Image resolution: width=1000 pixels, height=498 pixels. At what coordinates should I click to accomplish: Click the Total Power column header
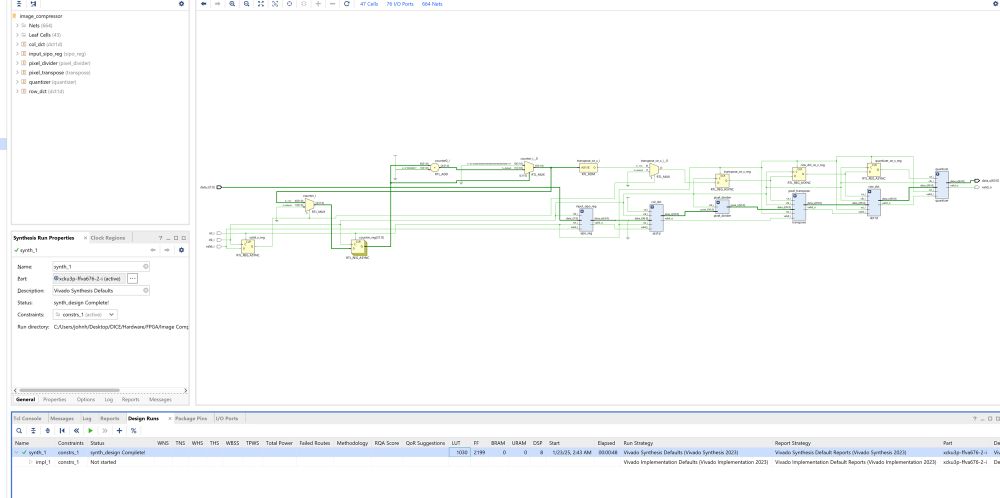(279, 443)
